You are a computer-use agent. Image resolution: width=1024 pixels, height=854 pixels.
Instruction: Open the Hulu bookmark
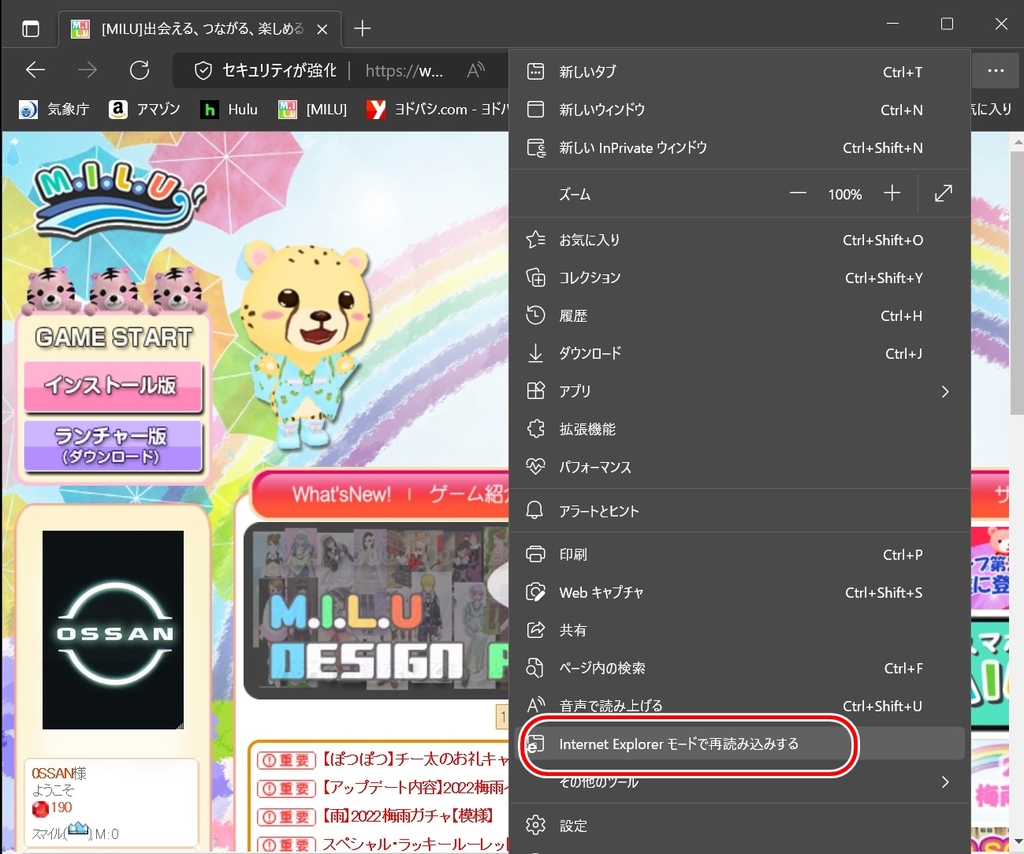229,110
